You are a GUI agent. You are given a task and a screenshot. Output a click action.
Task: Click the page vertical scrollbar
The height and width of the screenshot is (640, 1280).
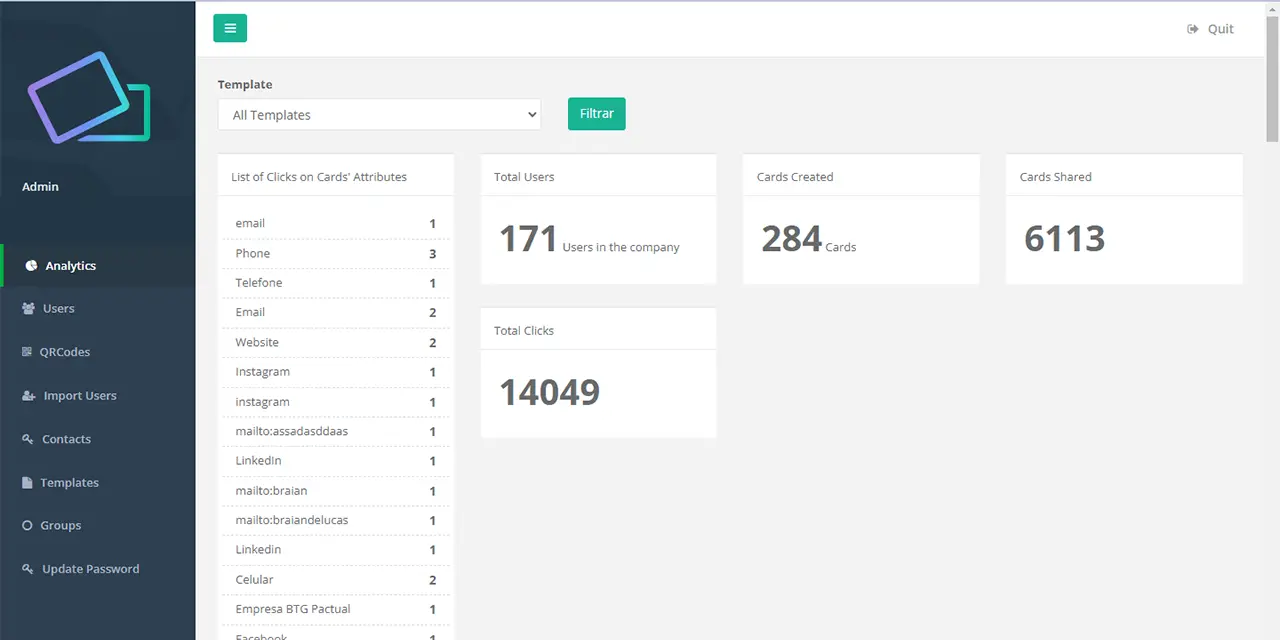tap(1272, 80)
